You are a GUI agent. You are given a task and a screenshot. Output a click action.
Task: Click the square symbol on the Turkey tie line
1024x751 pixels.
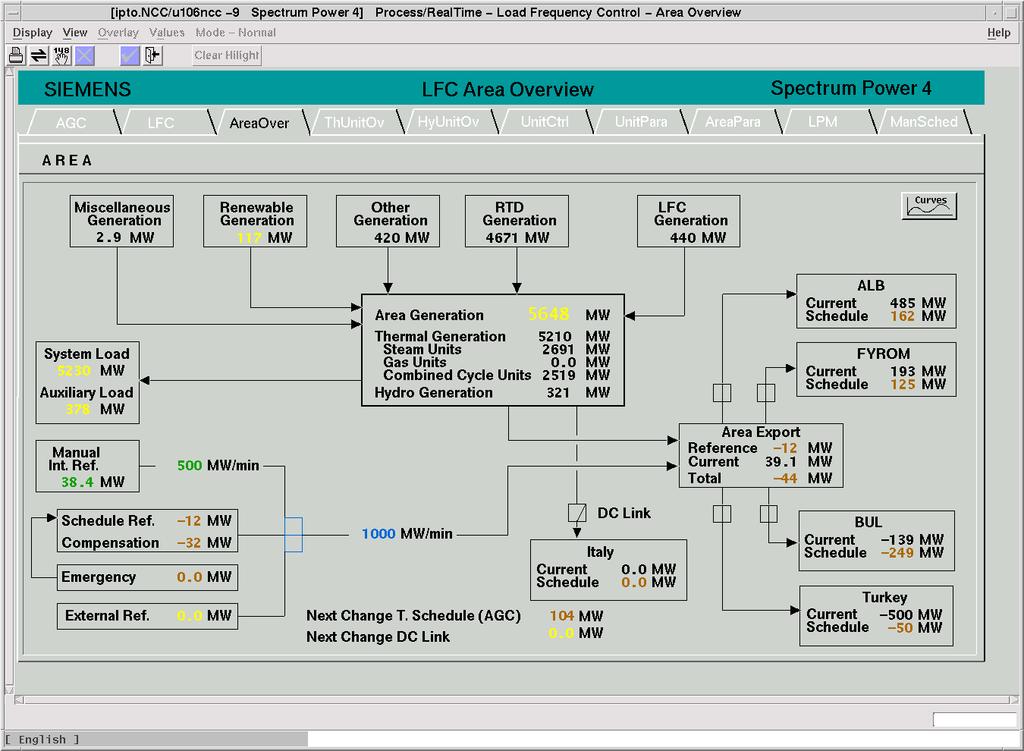[722, 514]
